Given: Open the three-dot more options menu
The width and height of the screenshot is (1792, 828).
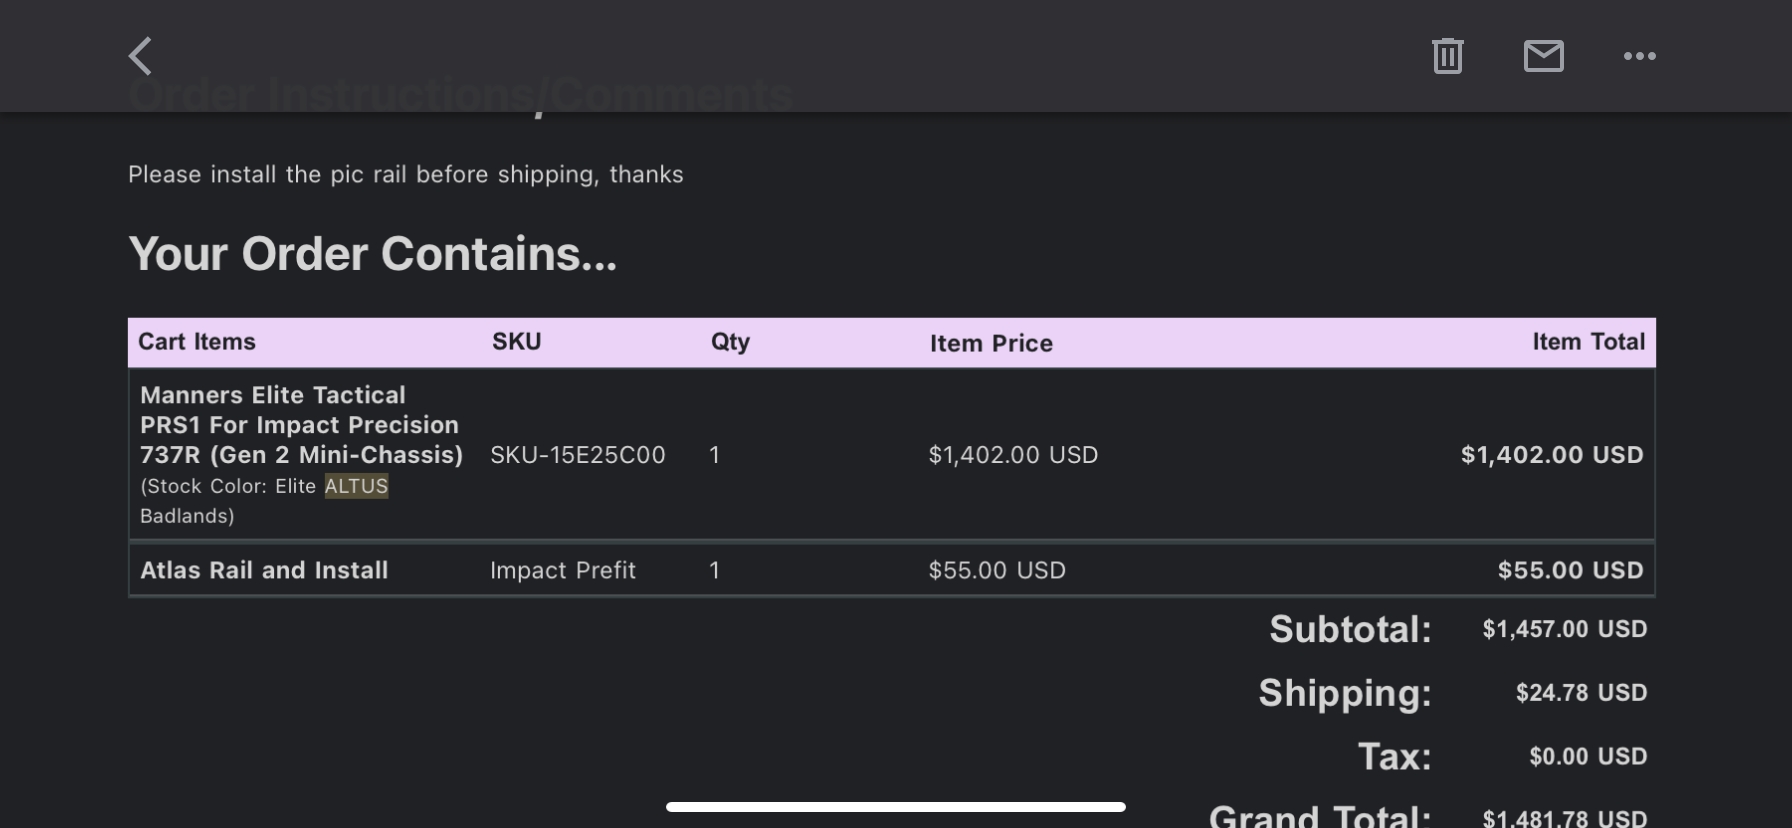Looking at the screenshot, I should pyautogui.click(x=1639, y=56).
